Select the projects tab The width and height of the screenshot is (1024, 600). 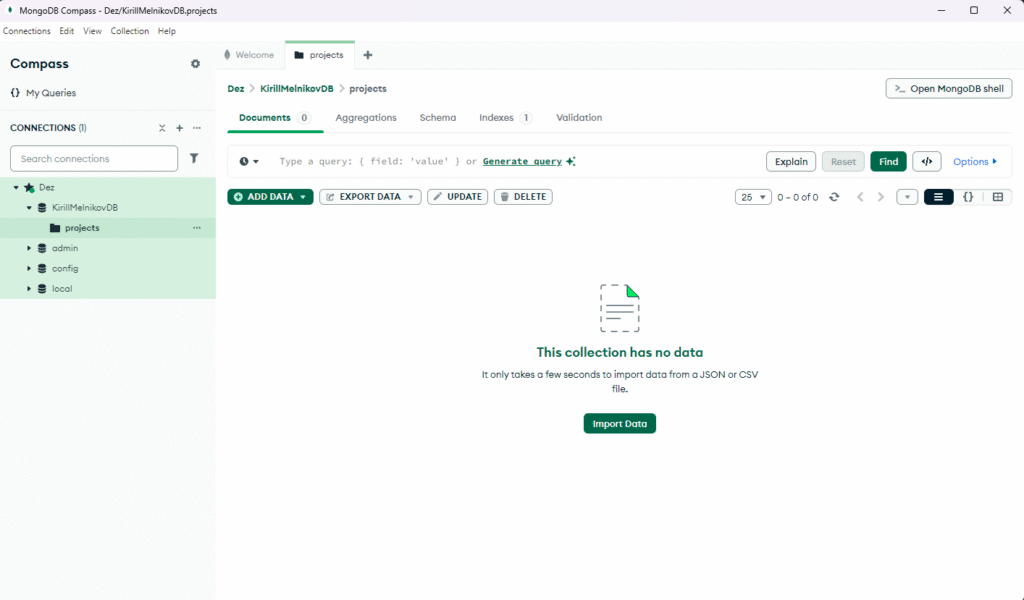(x=319, y=55)
